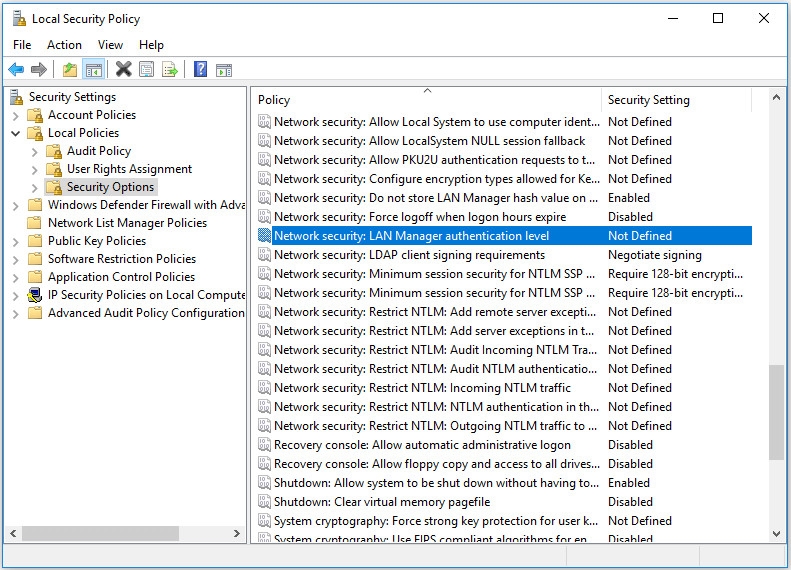Select 'LAN Manager authentication level' policy row
This screenshot has width=791, height=570.
coord(504,236)
